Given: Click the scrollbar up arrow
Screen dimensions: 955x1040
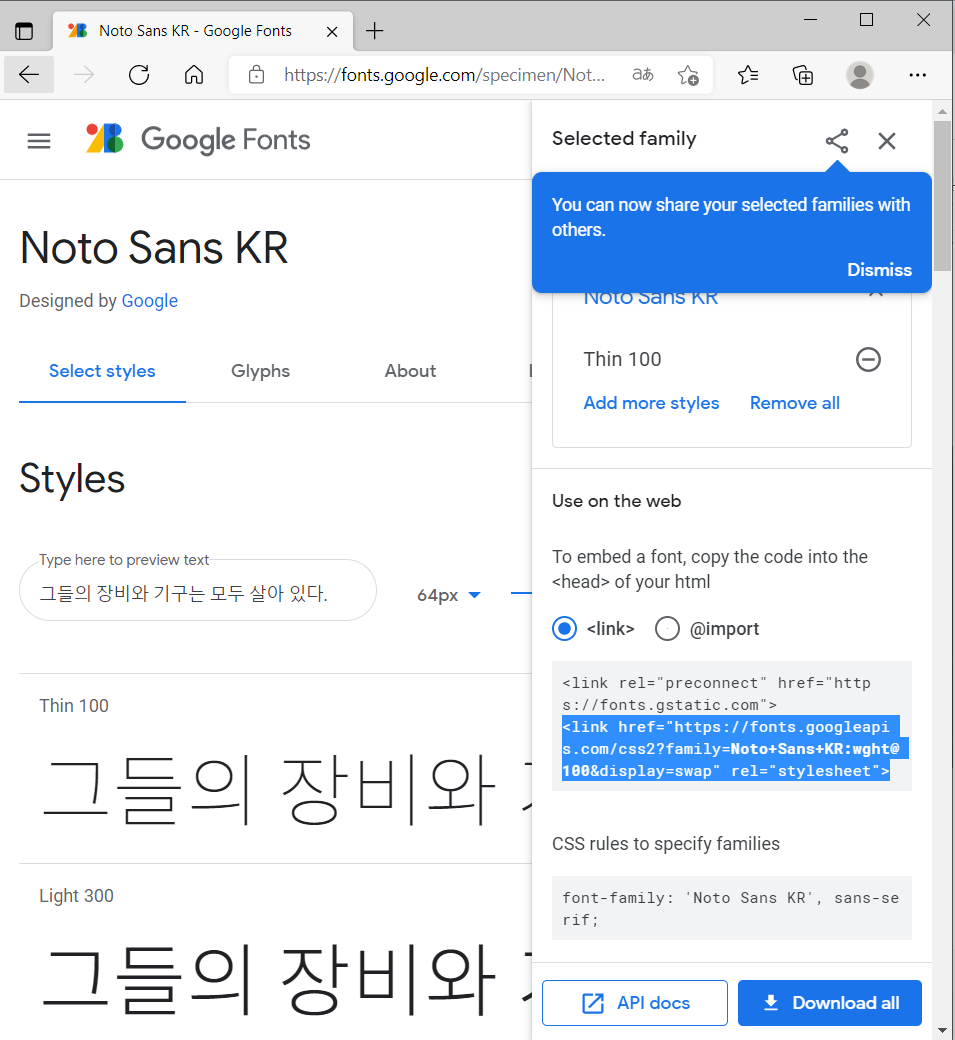Looking at the screenshot, I should pyautogui.click(x=942, y=111).
